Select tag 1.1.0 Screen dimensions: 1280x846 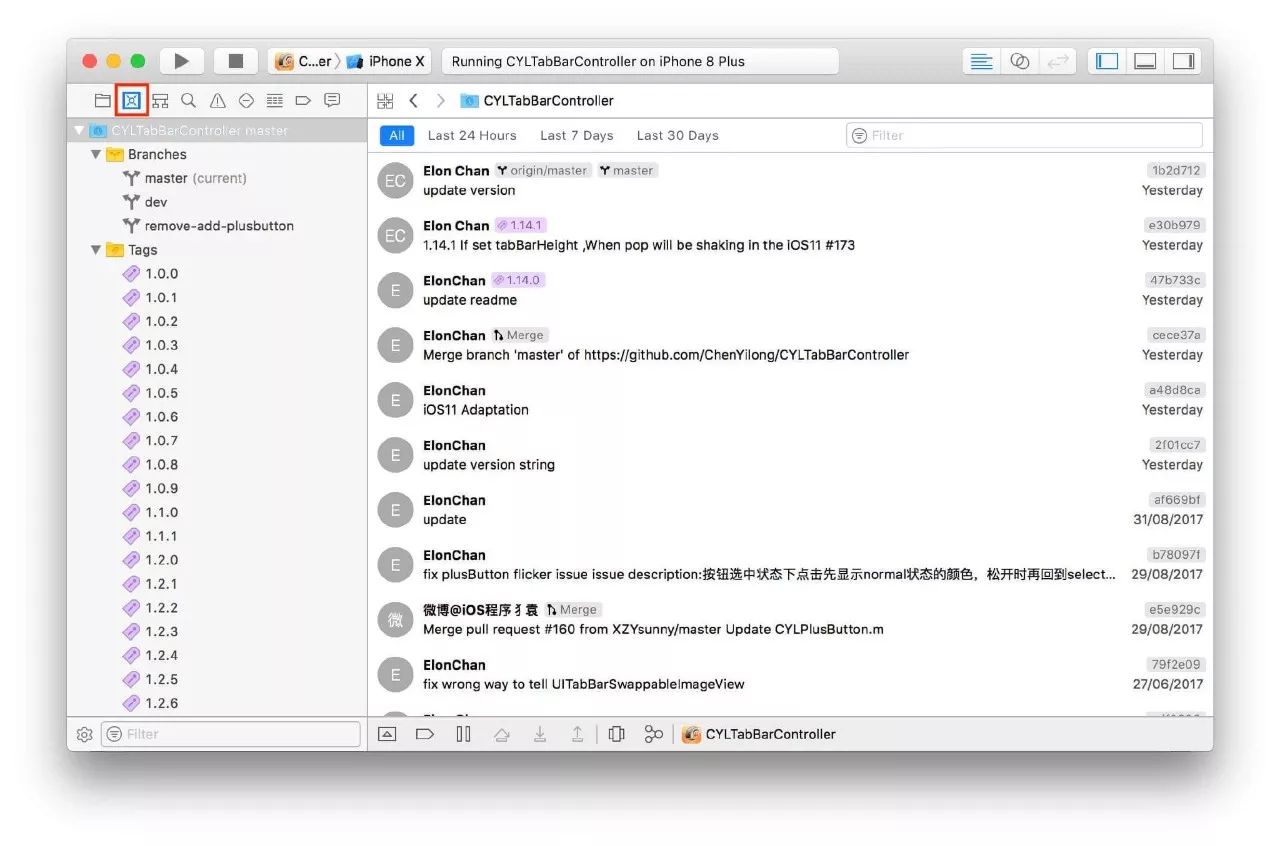(217, 512)
